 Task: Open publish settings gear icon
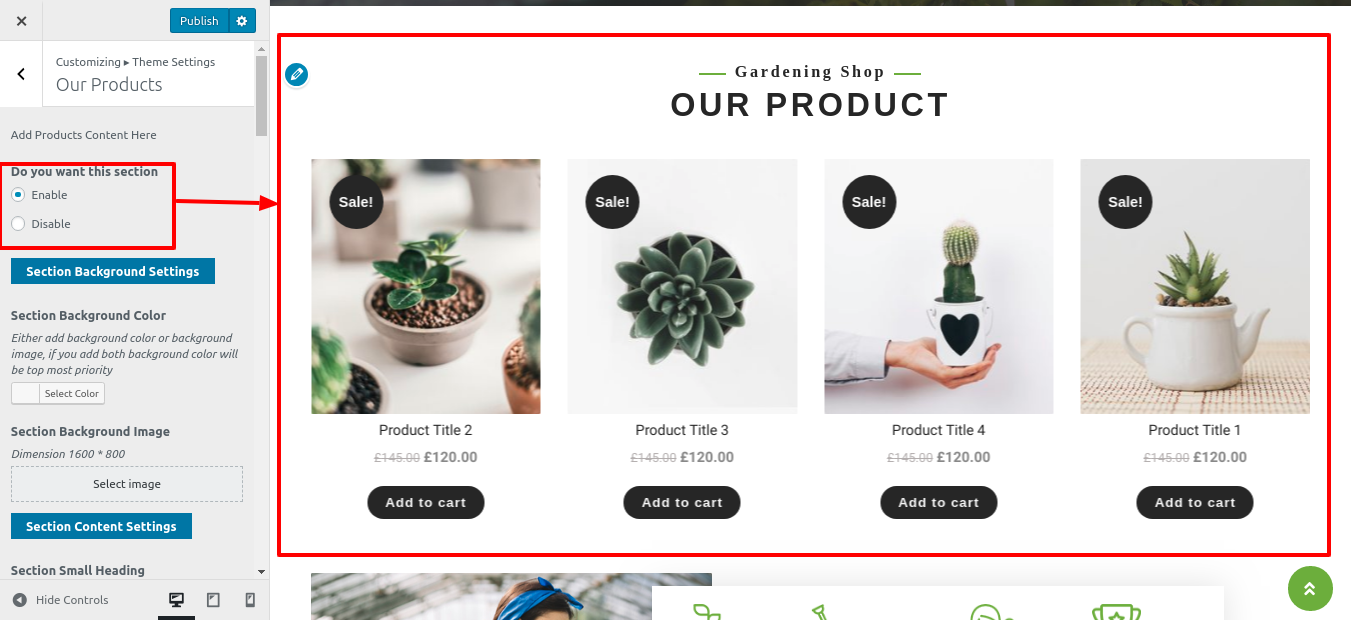(x=242, y=21)
